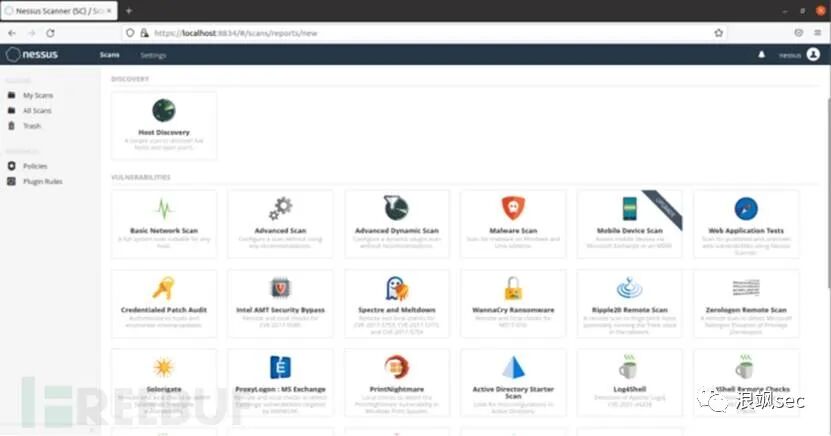Choose PrintNightmare icon
This screenshot has width=831, height=436.
pyautogui.click(x=396, y=367)
